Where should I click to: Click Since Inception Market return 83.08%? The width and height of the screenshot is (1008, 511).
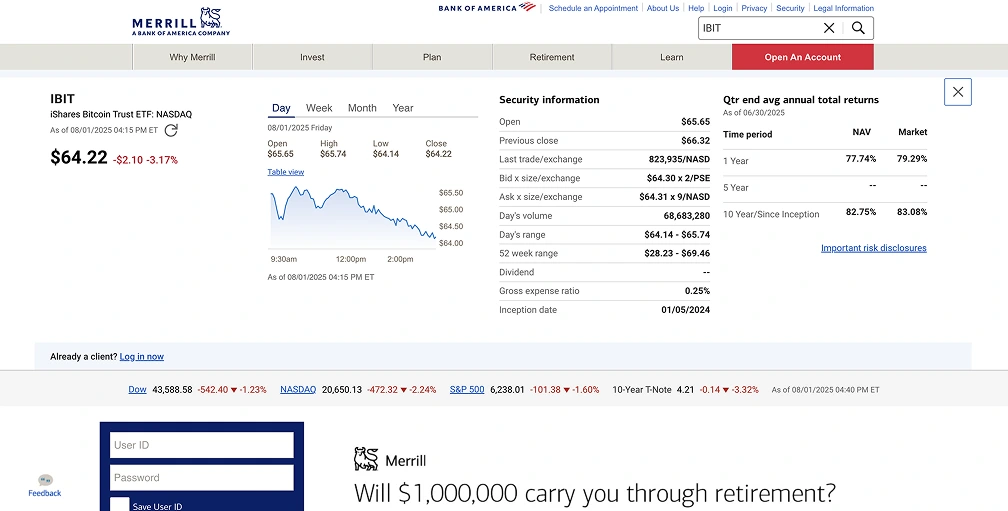[912, 212]
